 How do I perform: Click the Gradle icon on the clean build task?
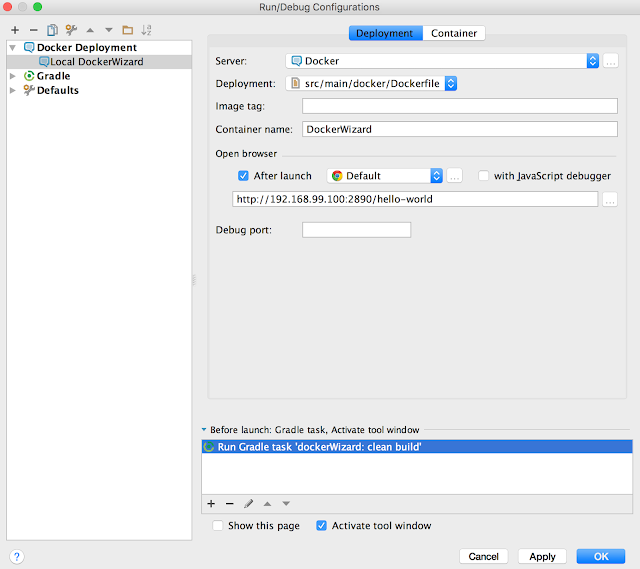pos(209,447)
